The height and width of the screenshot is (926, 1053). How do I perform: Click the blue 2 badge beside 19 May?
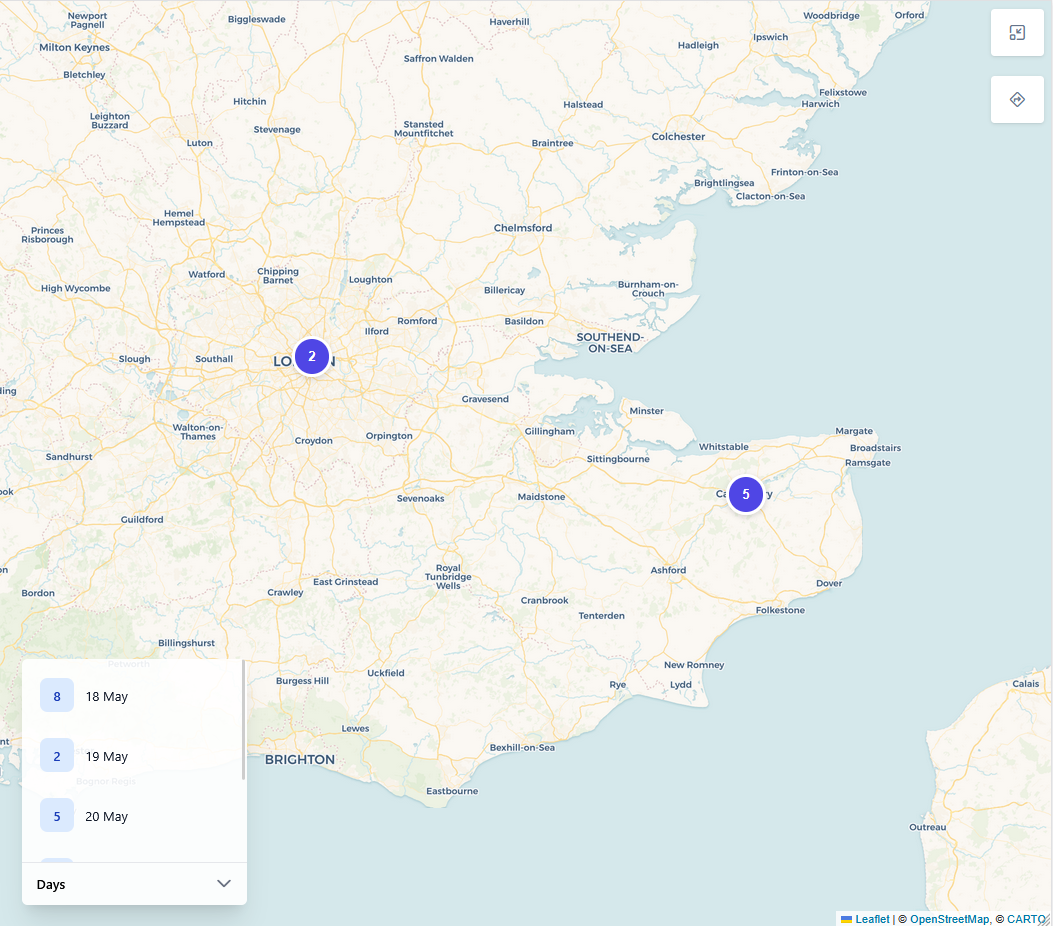click(57, 755)
